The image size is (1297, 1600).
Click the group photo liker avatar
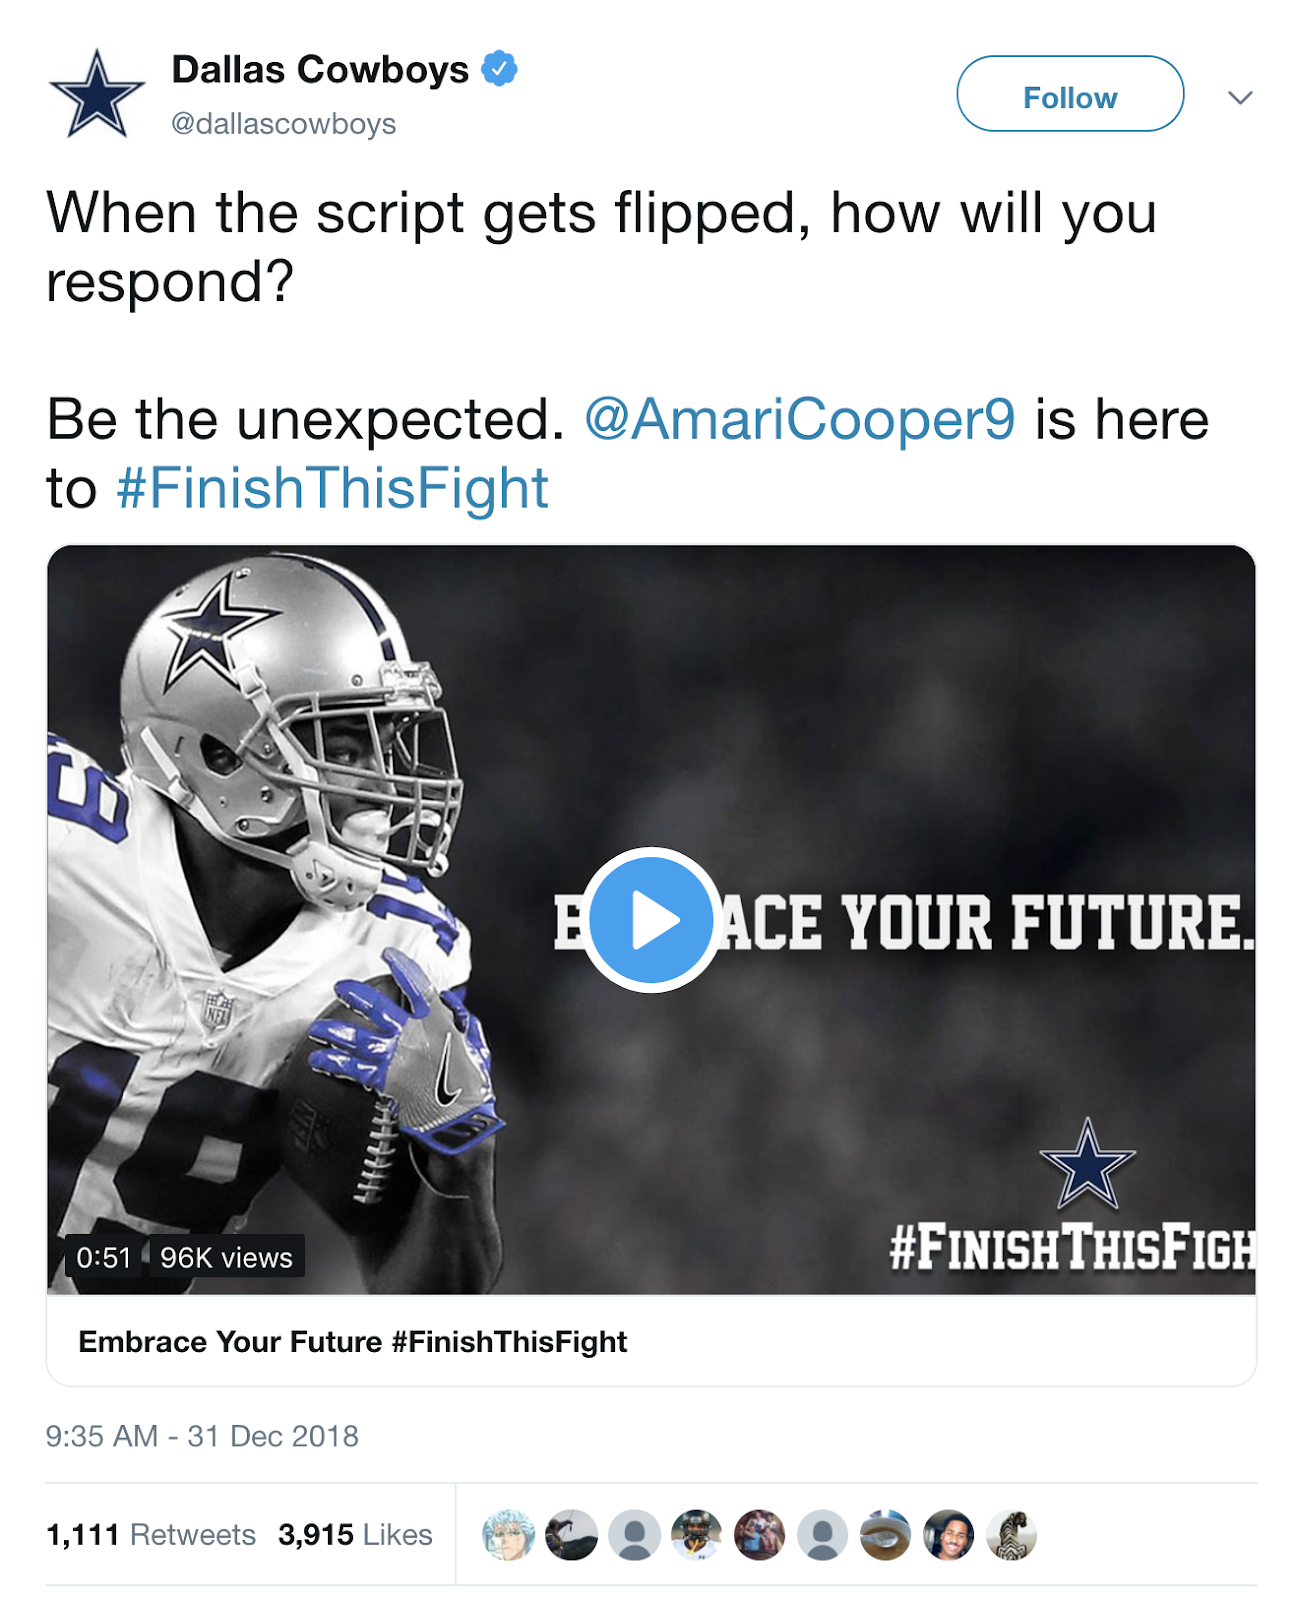760,1535
